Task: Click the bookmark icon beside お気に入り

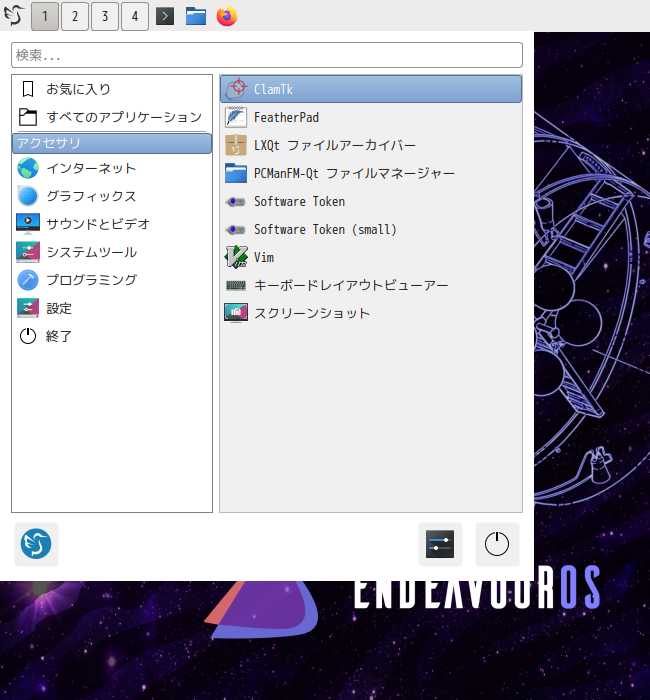Action: coord(28,89)
